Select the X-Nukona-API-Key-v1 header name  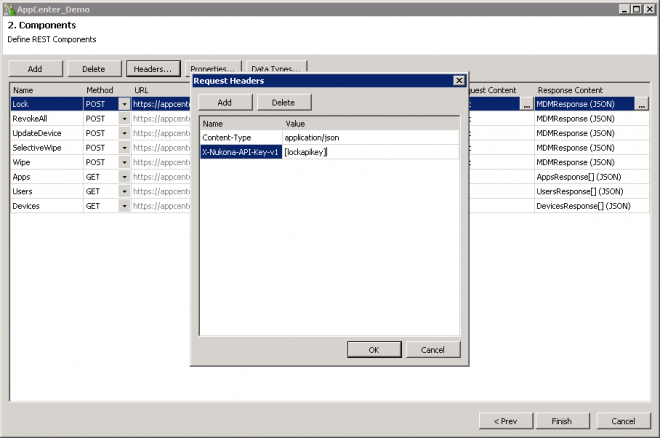click(241, 152)
